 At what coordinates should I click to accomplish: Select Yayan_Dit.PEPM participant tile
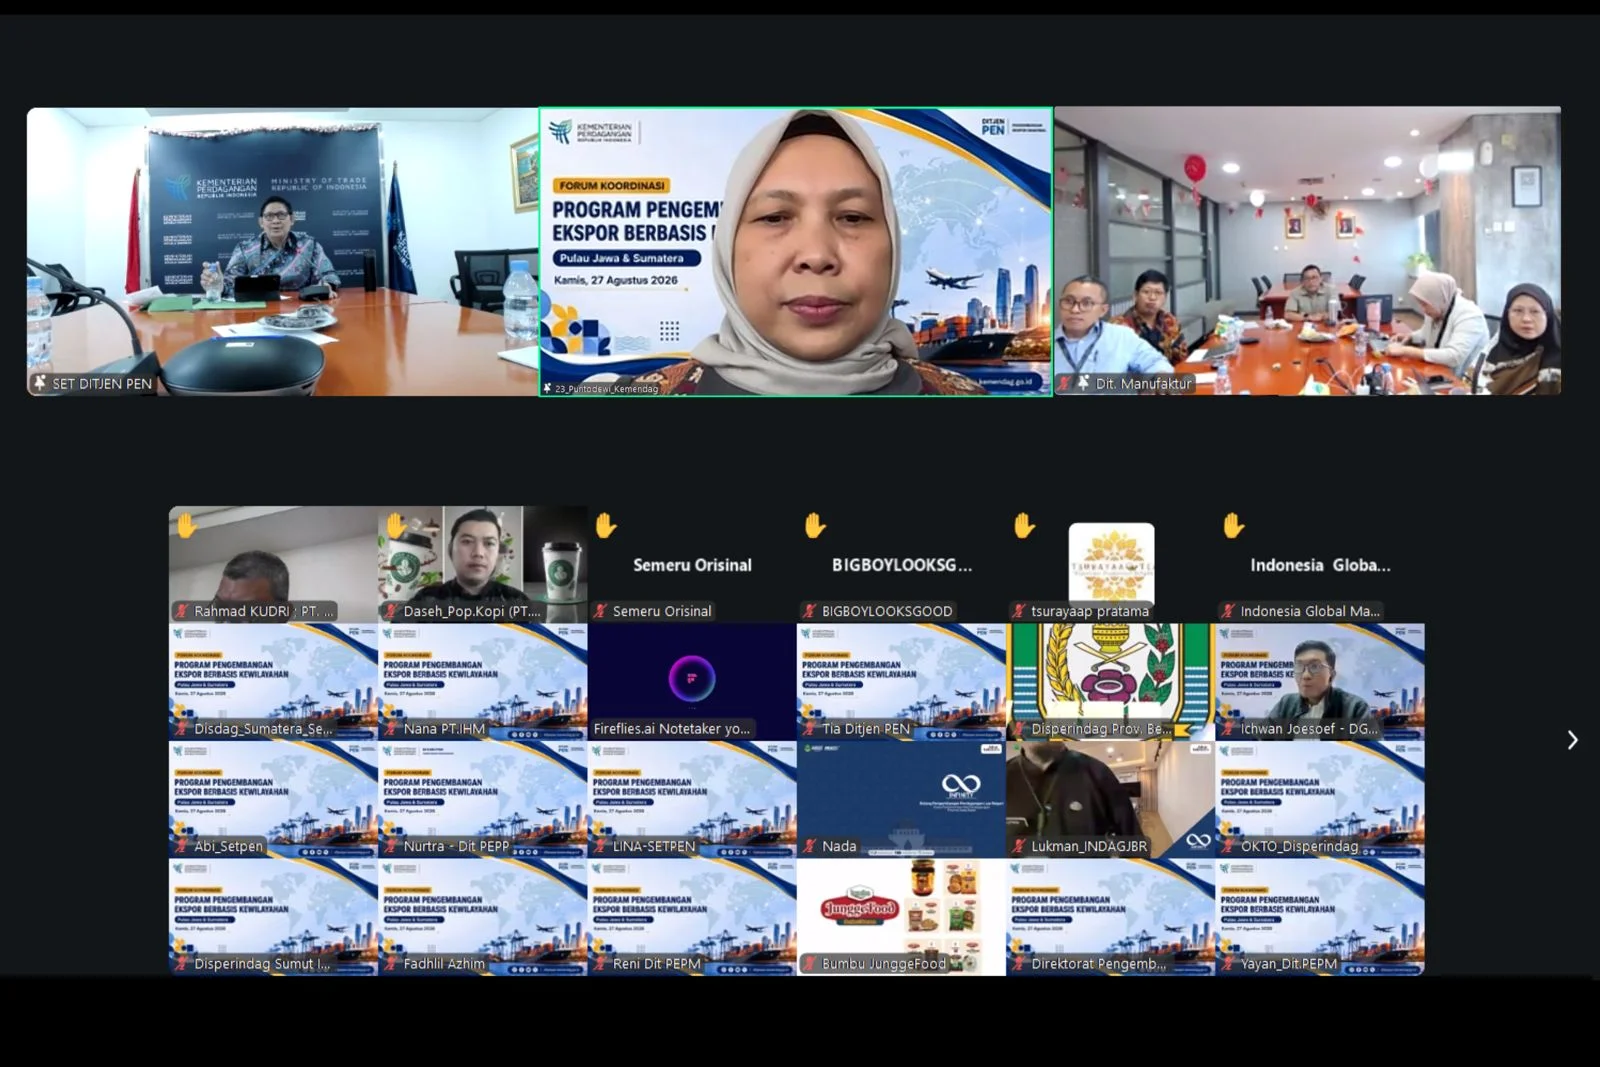(1320, 916)
